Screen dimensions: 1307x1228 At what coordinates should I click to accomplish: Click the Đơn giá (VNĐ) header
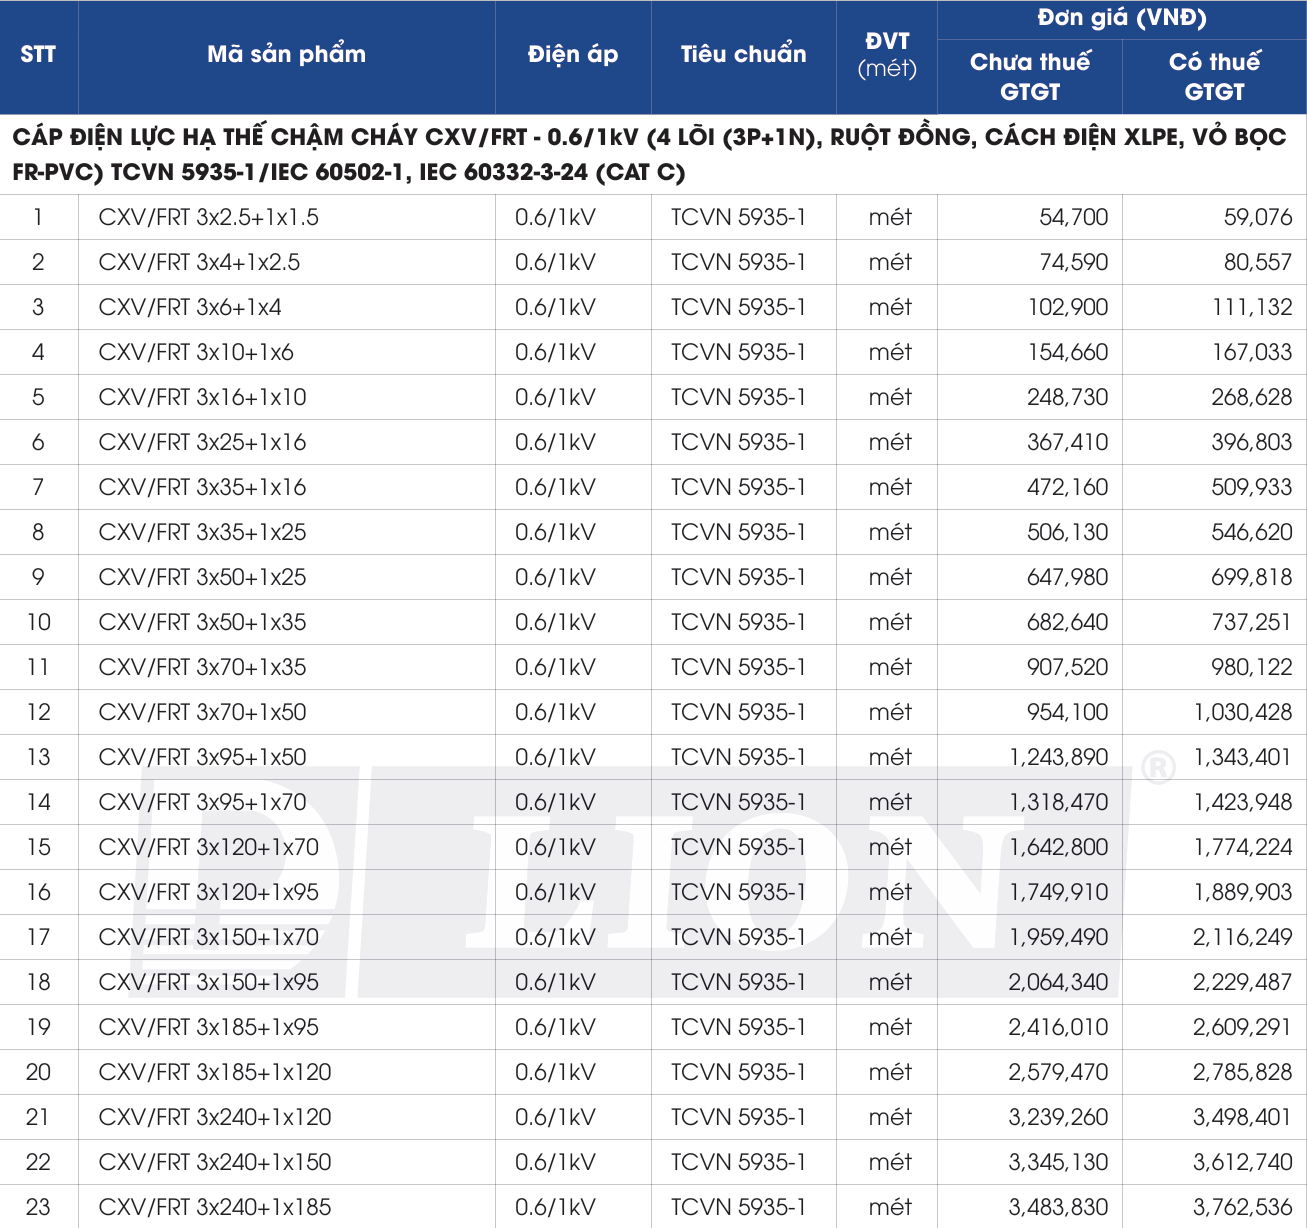1121,18
